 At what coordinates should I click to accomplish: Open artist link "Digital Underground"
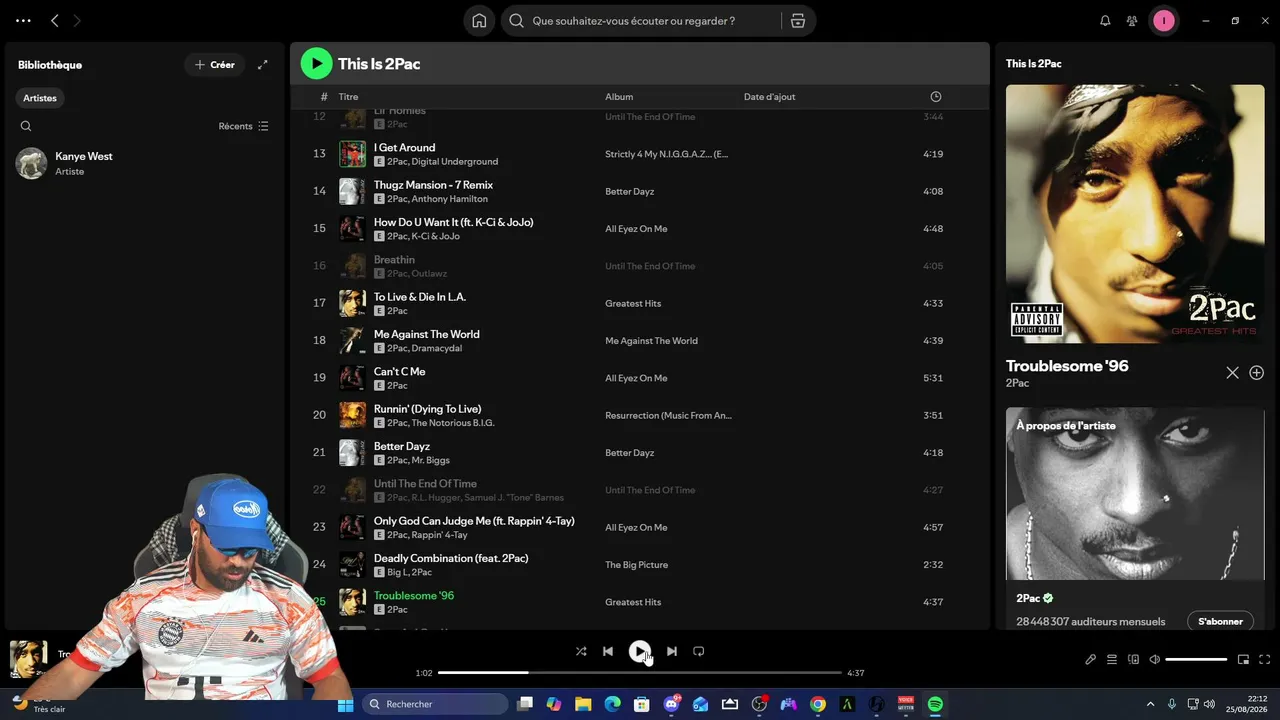click(455, 161)
